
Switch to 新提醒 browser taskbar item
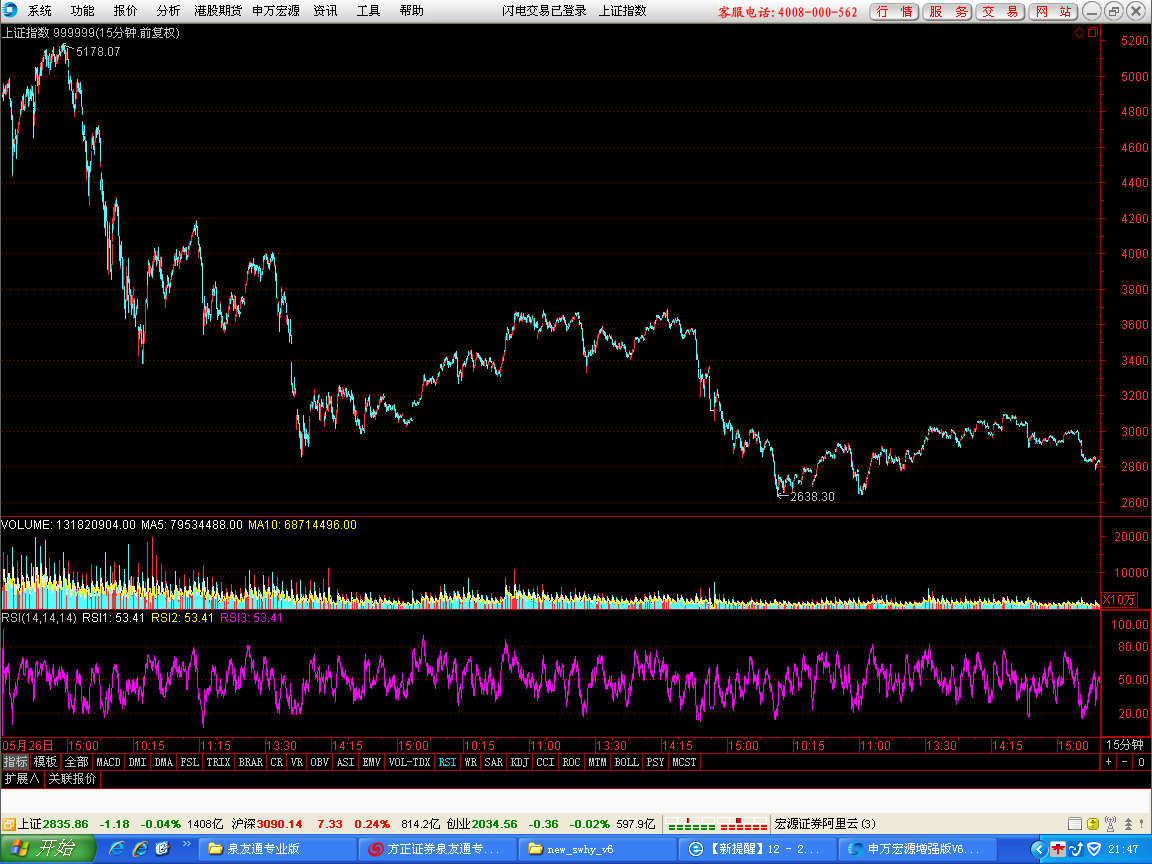(758, 849)
